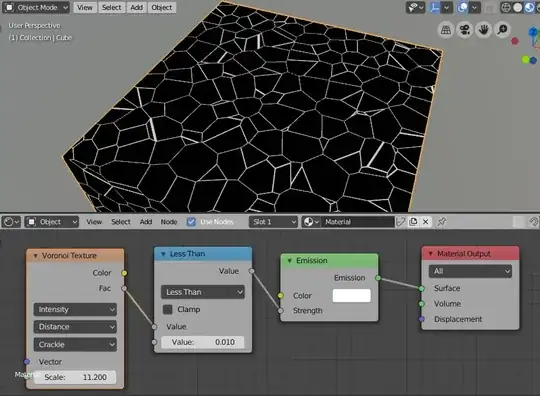
Task: Open the Slot 1 material slot dropdown
Action: click(273, 222)
